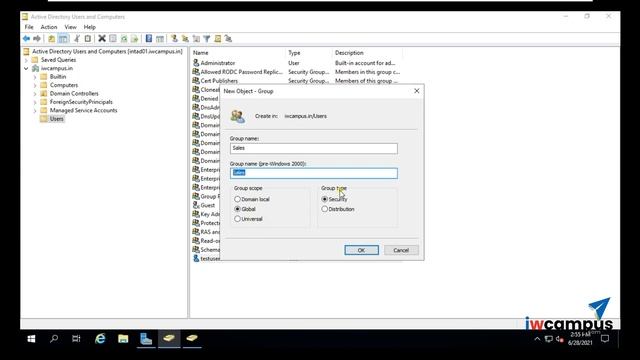Click the Forward arrow in toolbar

(x=37, y=38)
